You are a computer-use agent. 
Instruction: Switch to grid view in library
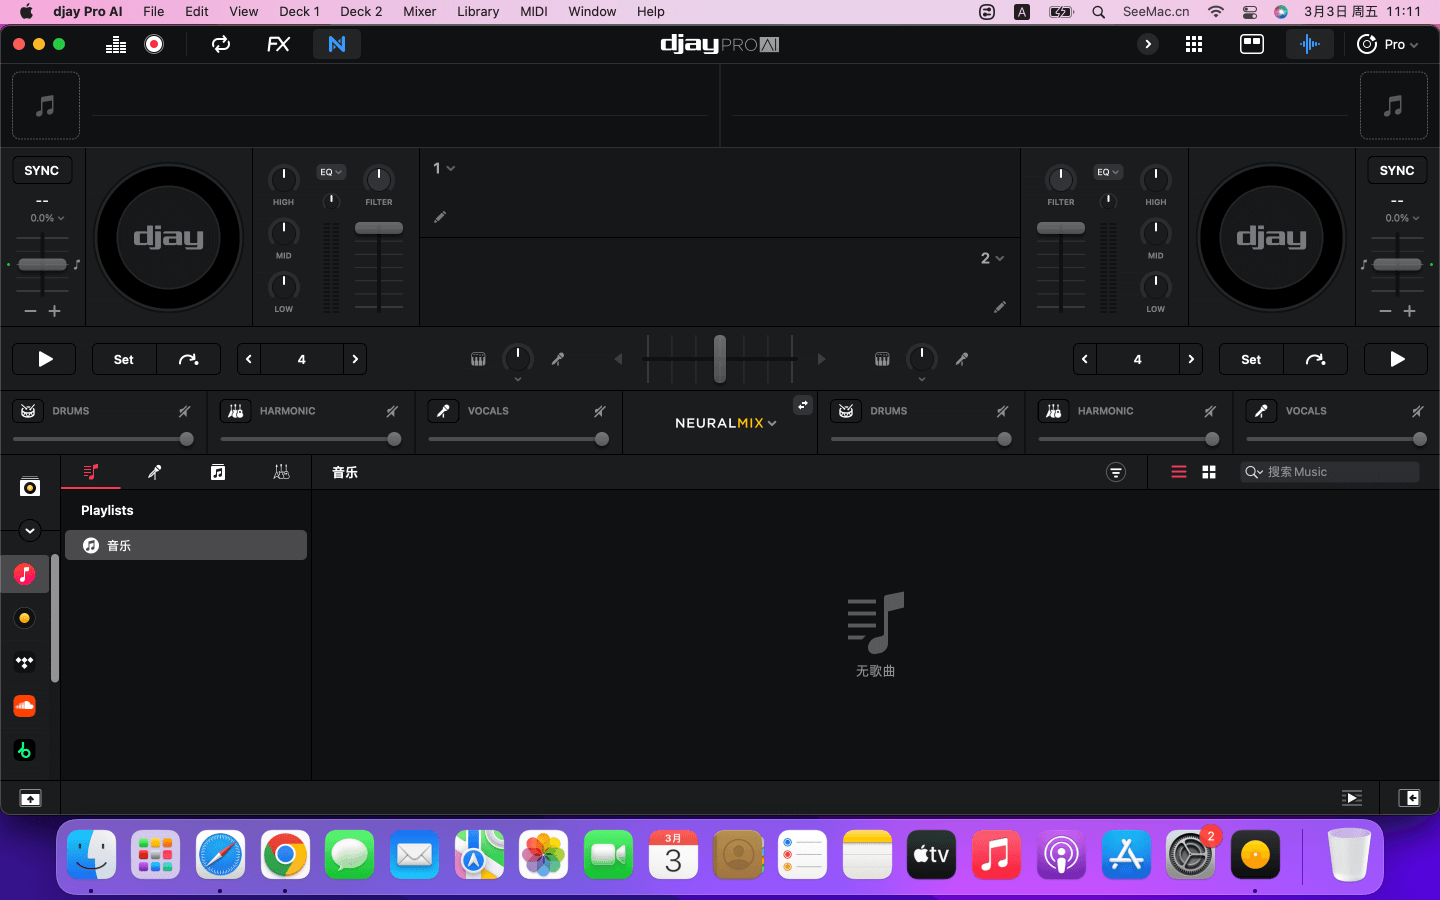[1209, 472]
